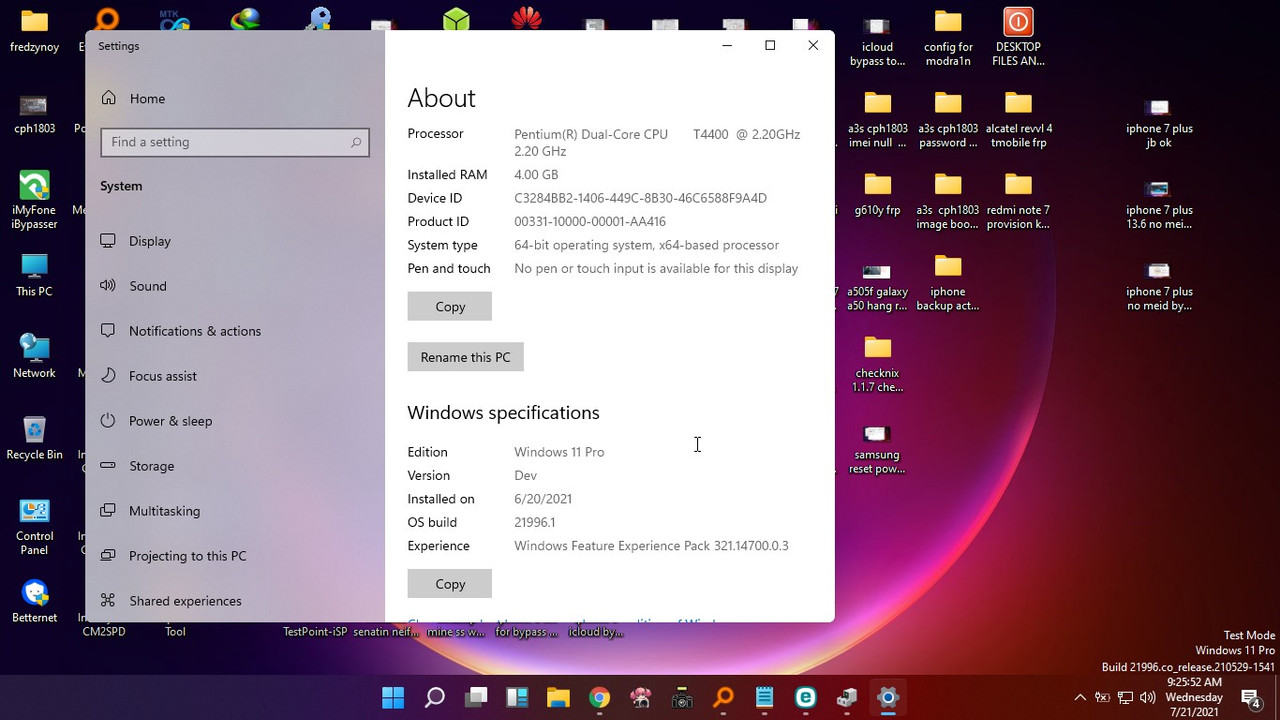Click the Windows 11 Pro edition text

point(559,452)
